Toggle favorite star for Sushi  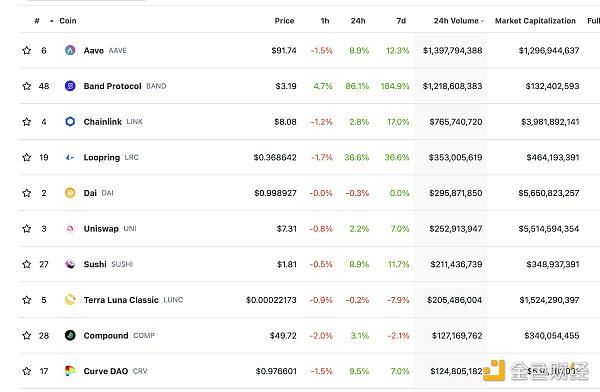(26, 264)
